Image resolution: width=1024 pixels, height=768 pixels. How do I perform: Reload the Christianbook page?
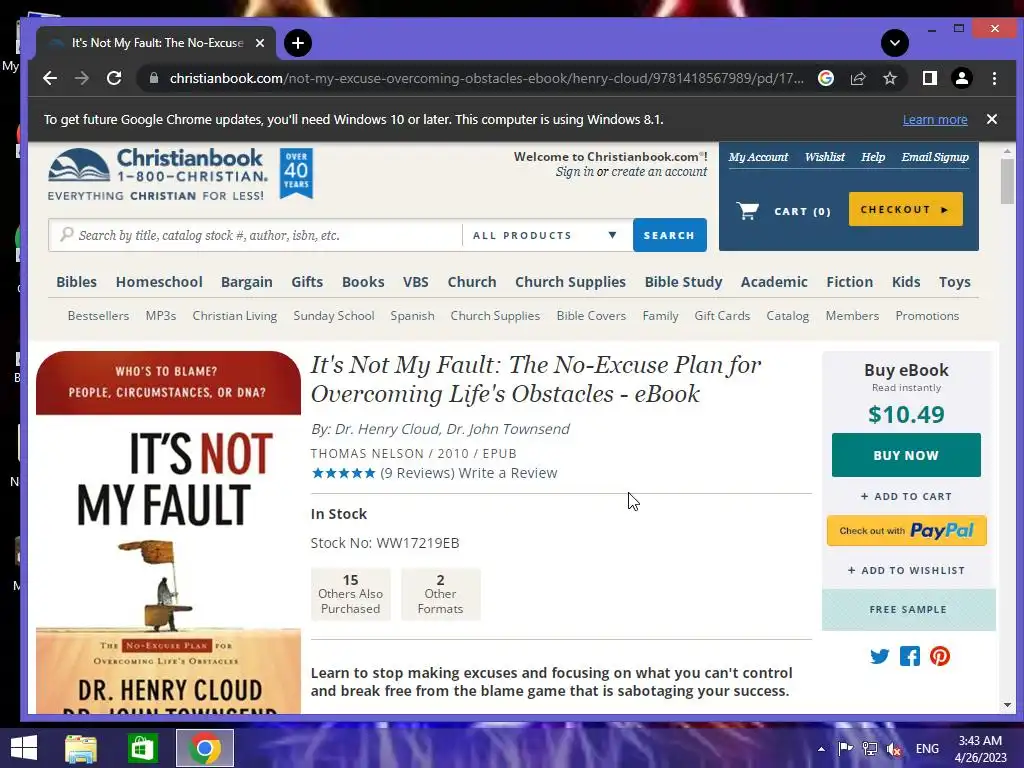tap(114, 78)
